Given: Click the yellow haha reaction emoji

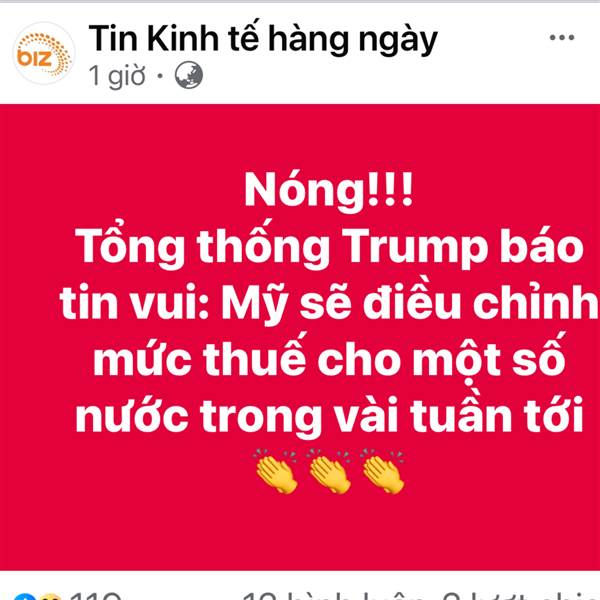Looking at the screenshot, I should (x=51, y=597).
